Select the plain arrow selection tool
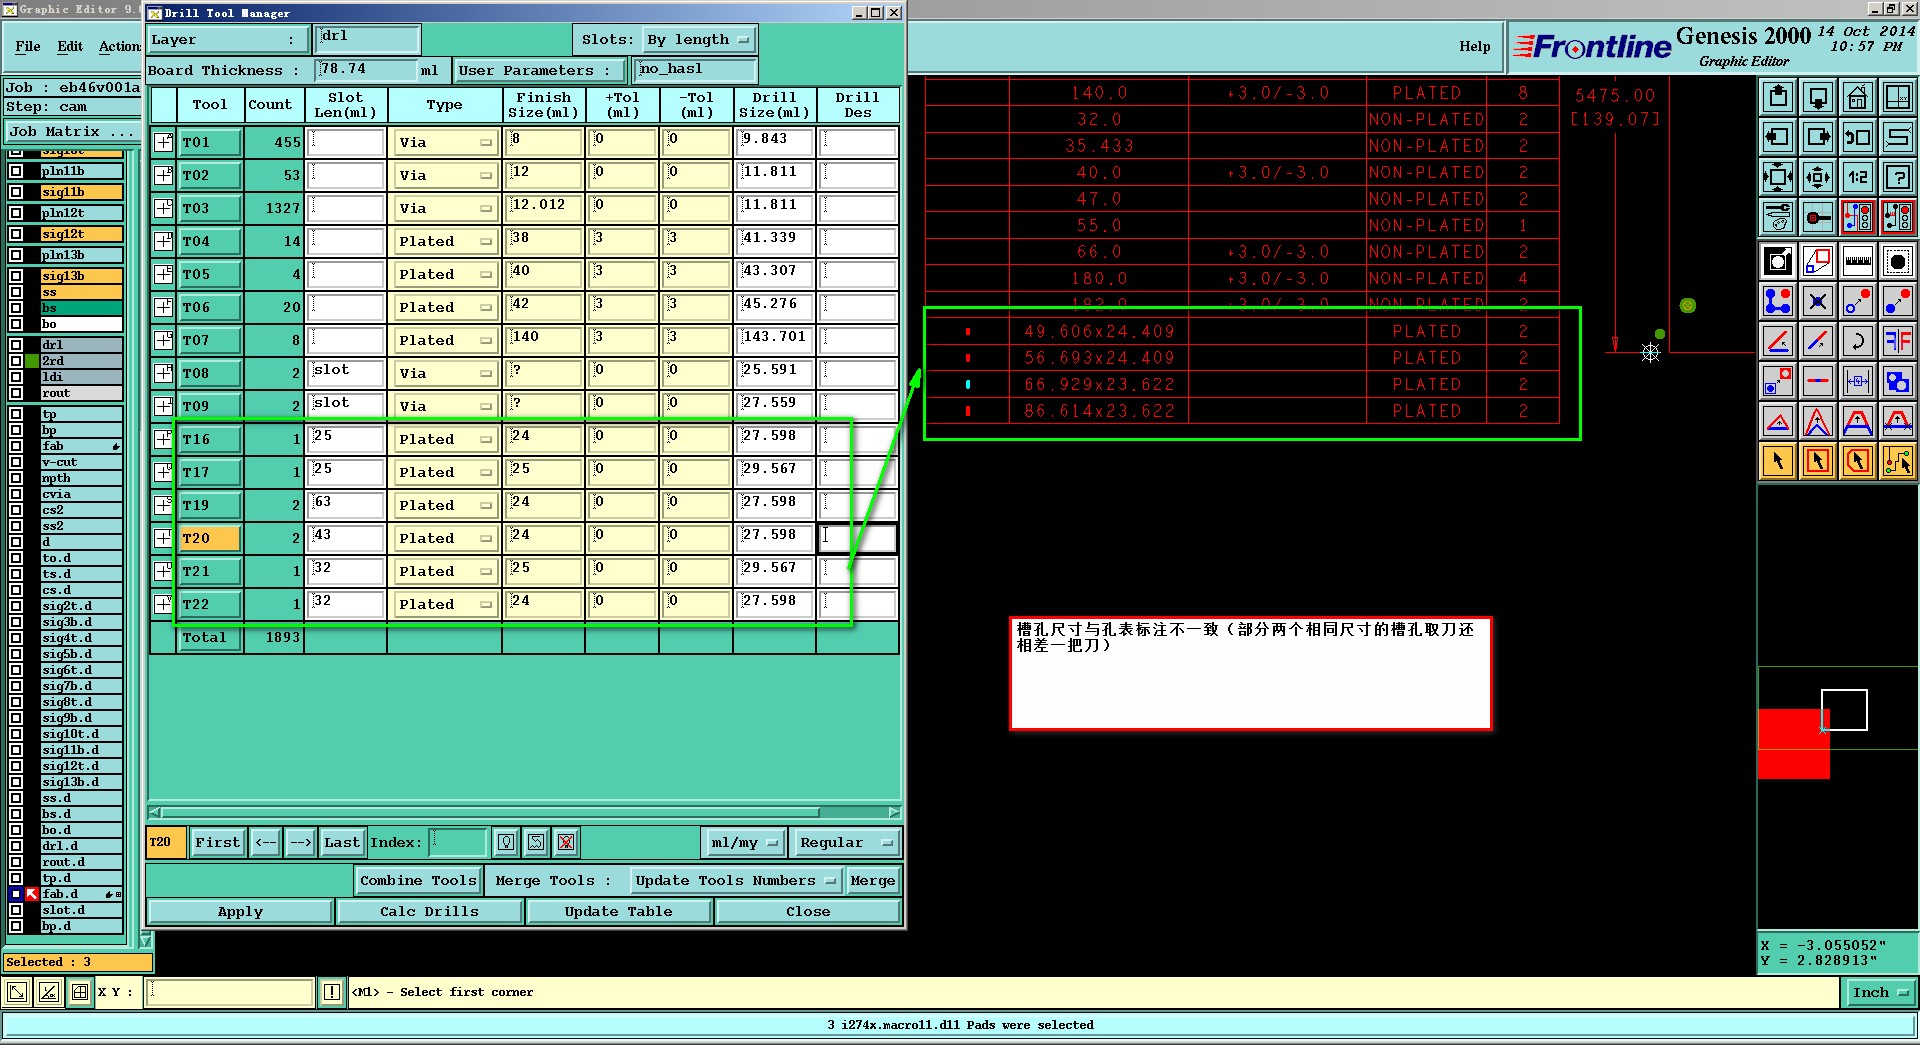Screen dimensions: 1920x1045 coord(1778,461)
